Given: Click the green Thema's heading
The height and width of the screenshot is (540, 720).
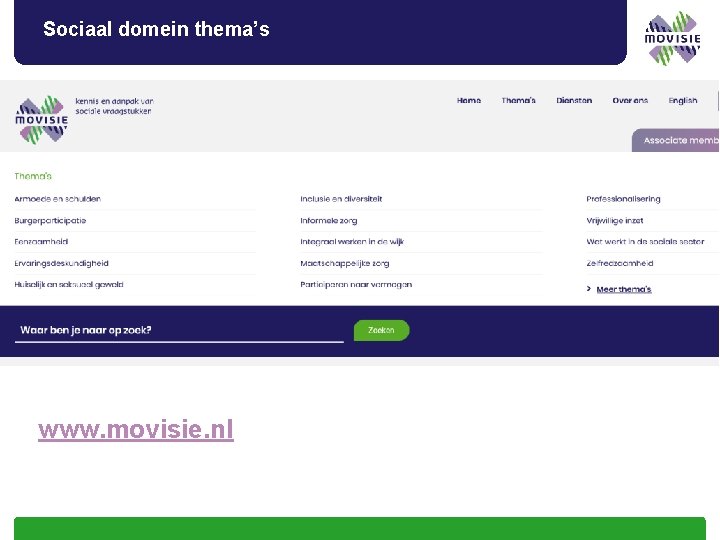Looking at the screenshot, I should 33,176.
